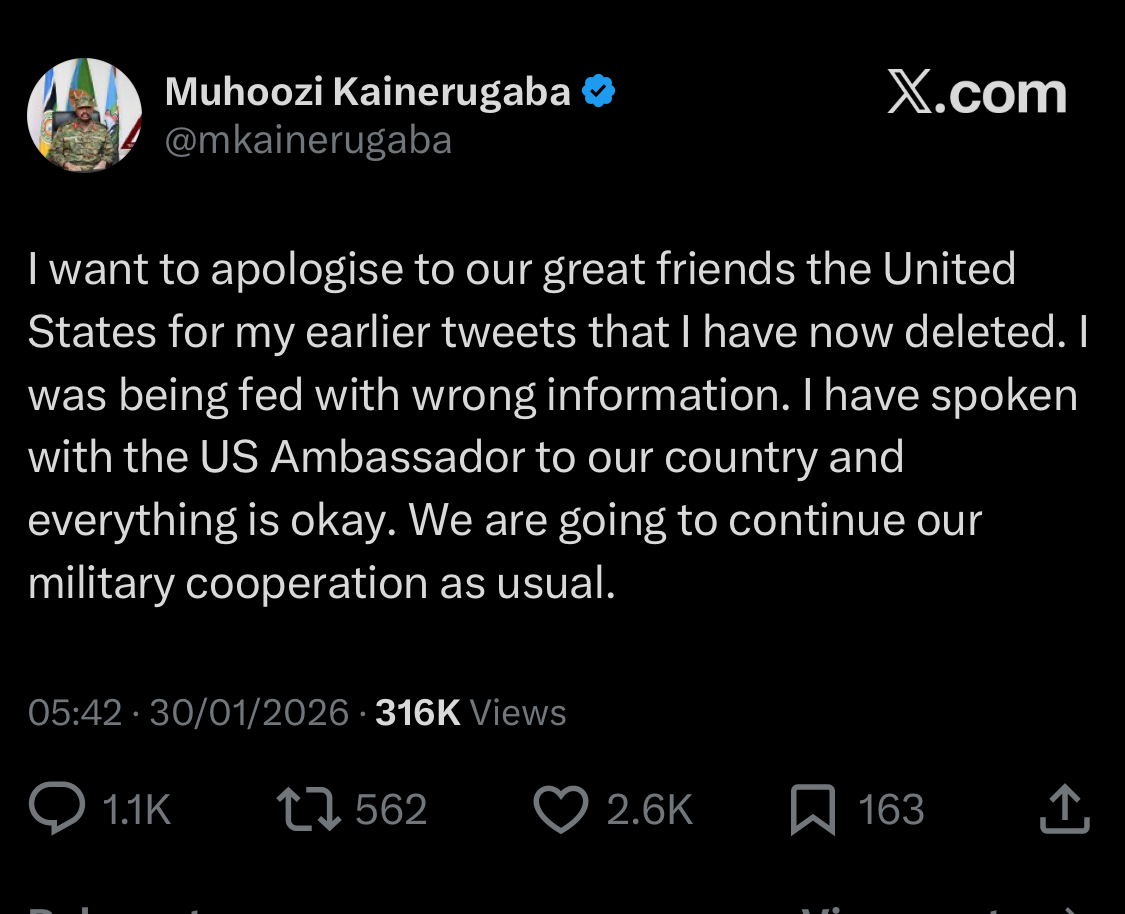The image size is (1125, 914).
Task: Open the profile avatar photo
Action: pyautogui.click(x=84, y=115)
